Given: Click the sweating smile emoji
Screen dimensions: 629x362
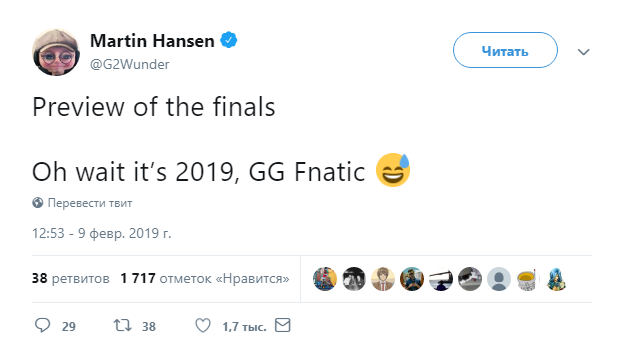Looking at the screenshot, I should [393, 170].
